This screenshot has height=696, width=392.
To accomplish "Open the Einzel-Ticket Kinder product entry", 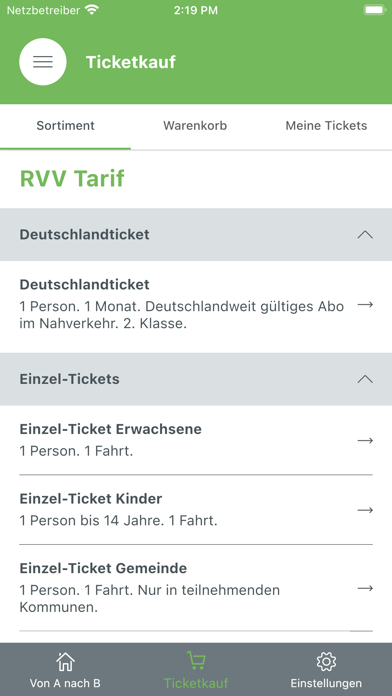I will 196,510.
